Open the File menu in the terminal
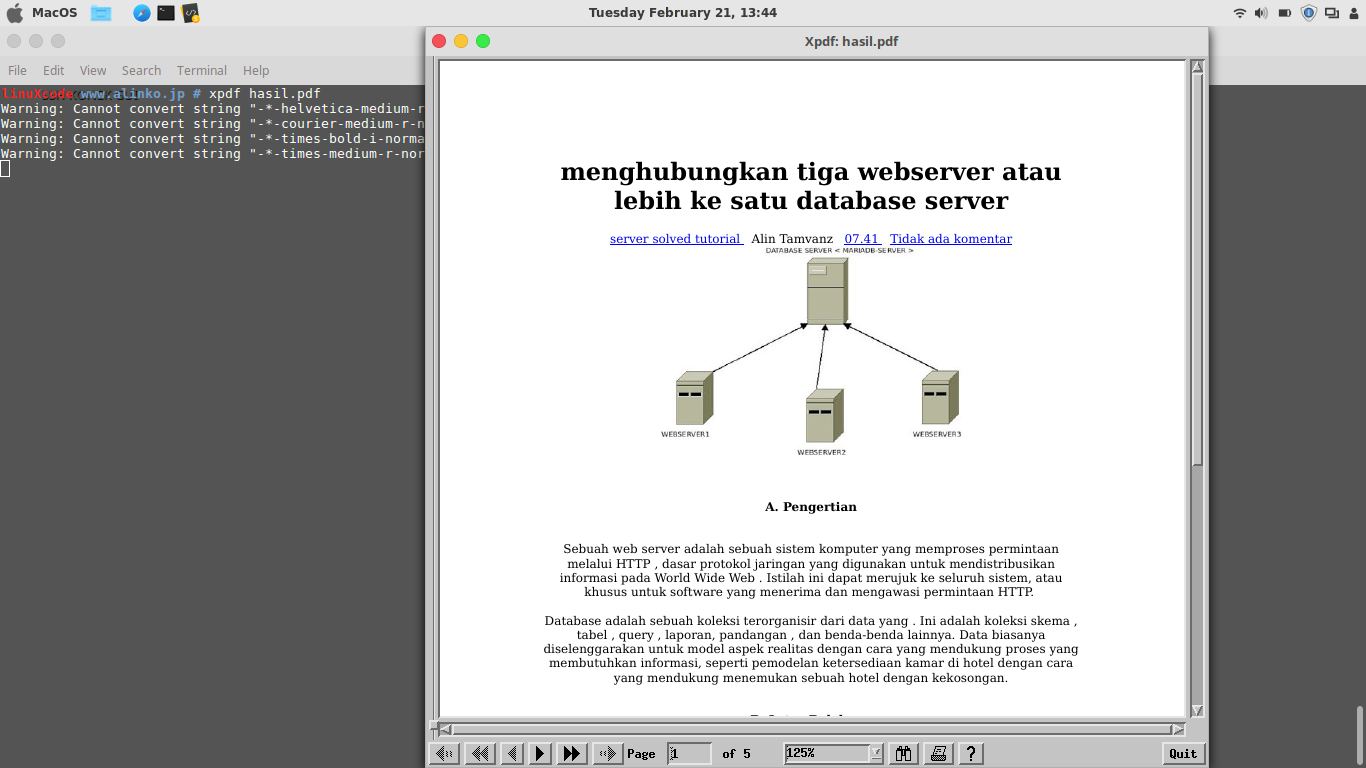The height and width of the screenshot is (768, 1366). pos(18,71)
